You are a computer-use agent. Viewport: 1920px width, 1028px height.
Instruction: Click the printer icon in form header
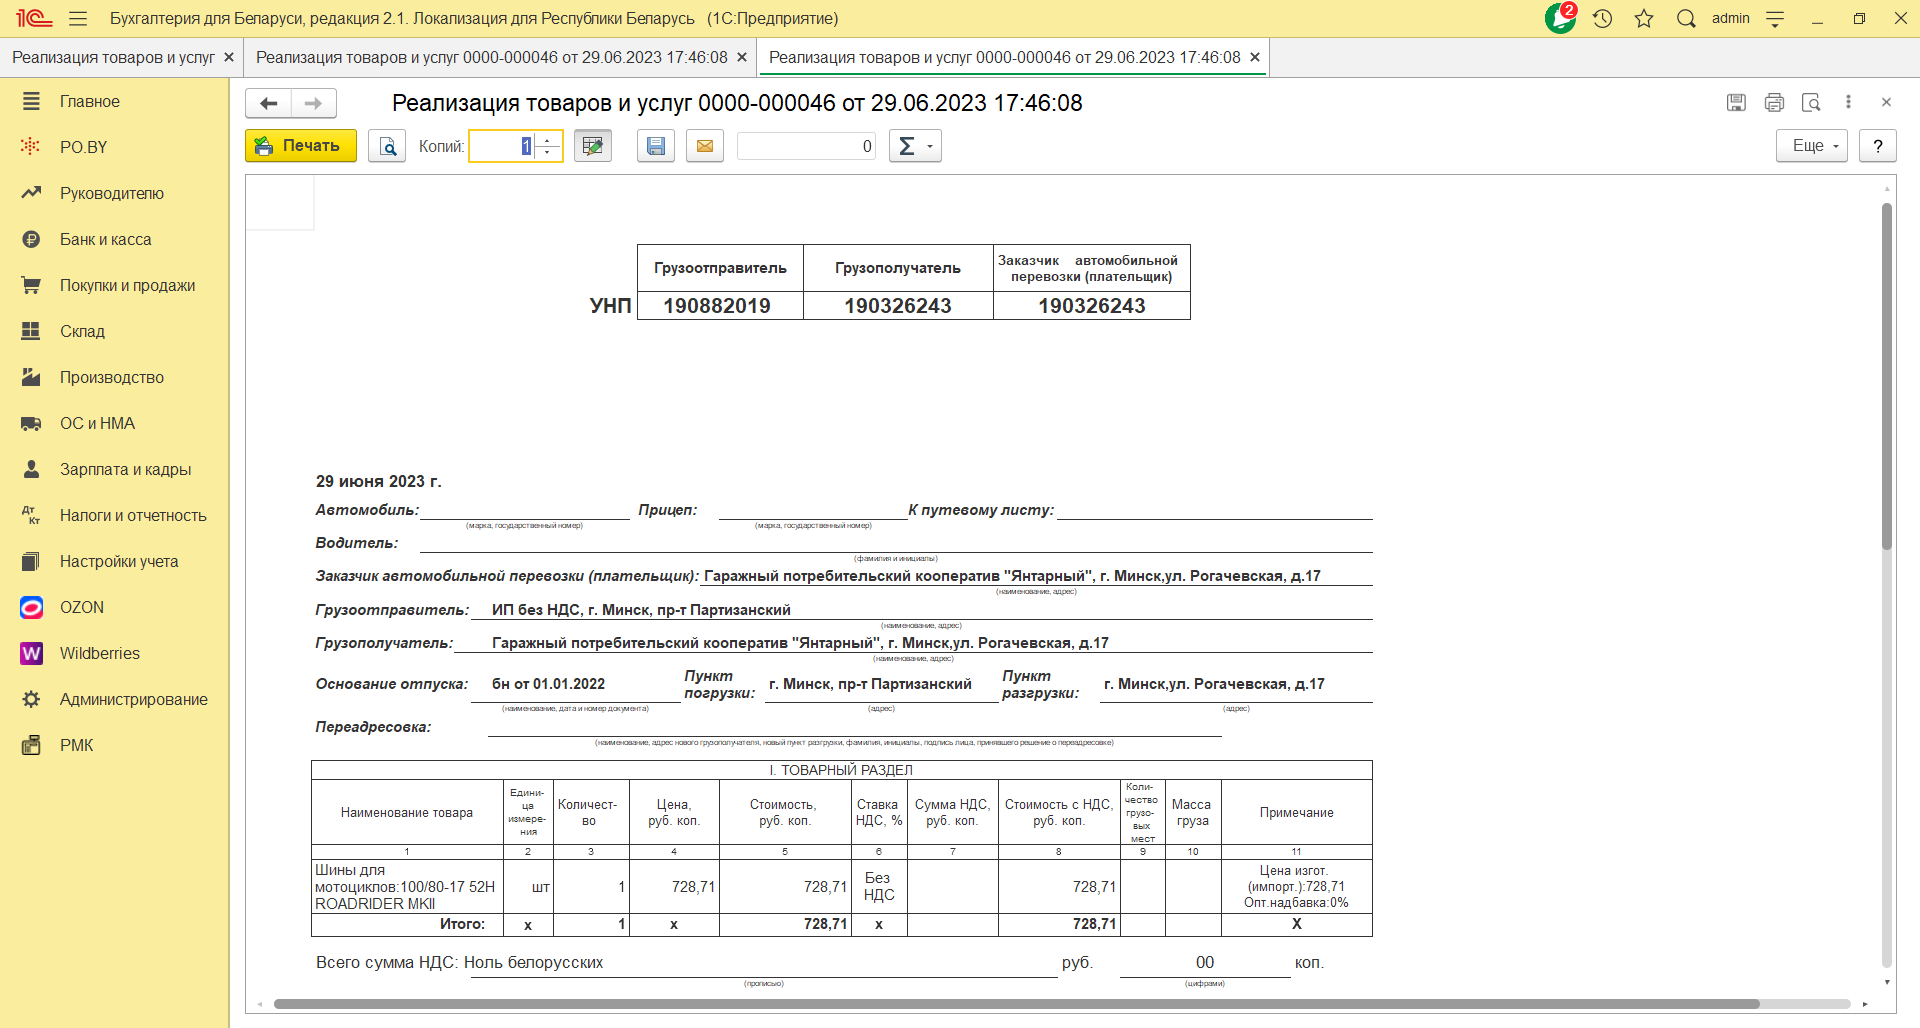[x=1774, y=102]
